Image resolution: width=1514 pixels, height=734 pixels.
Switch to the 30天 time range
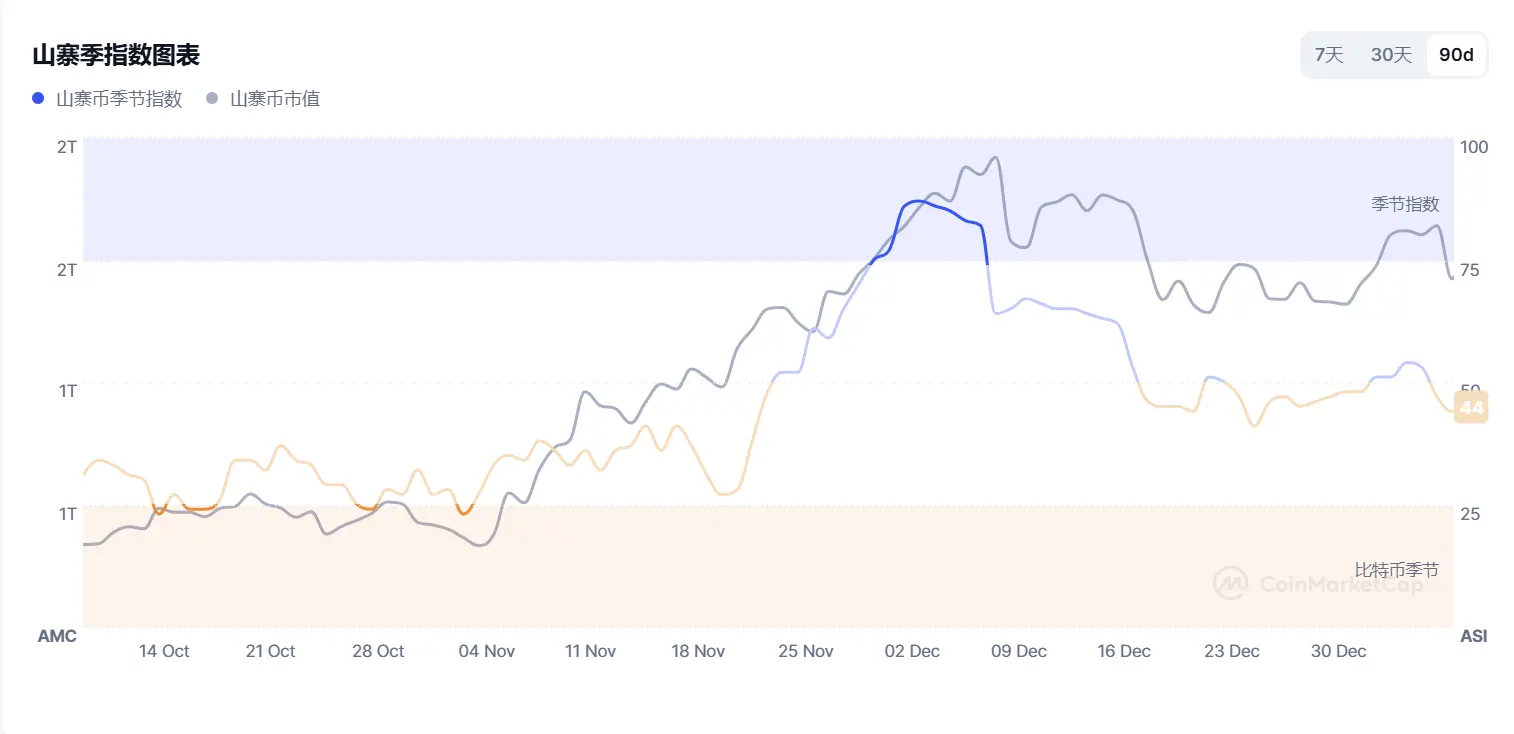point(1391,55)
